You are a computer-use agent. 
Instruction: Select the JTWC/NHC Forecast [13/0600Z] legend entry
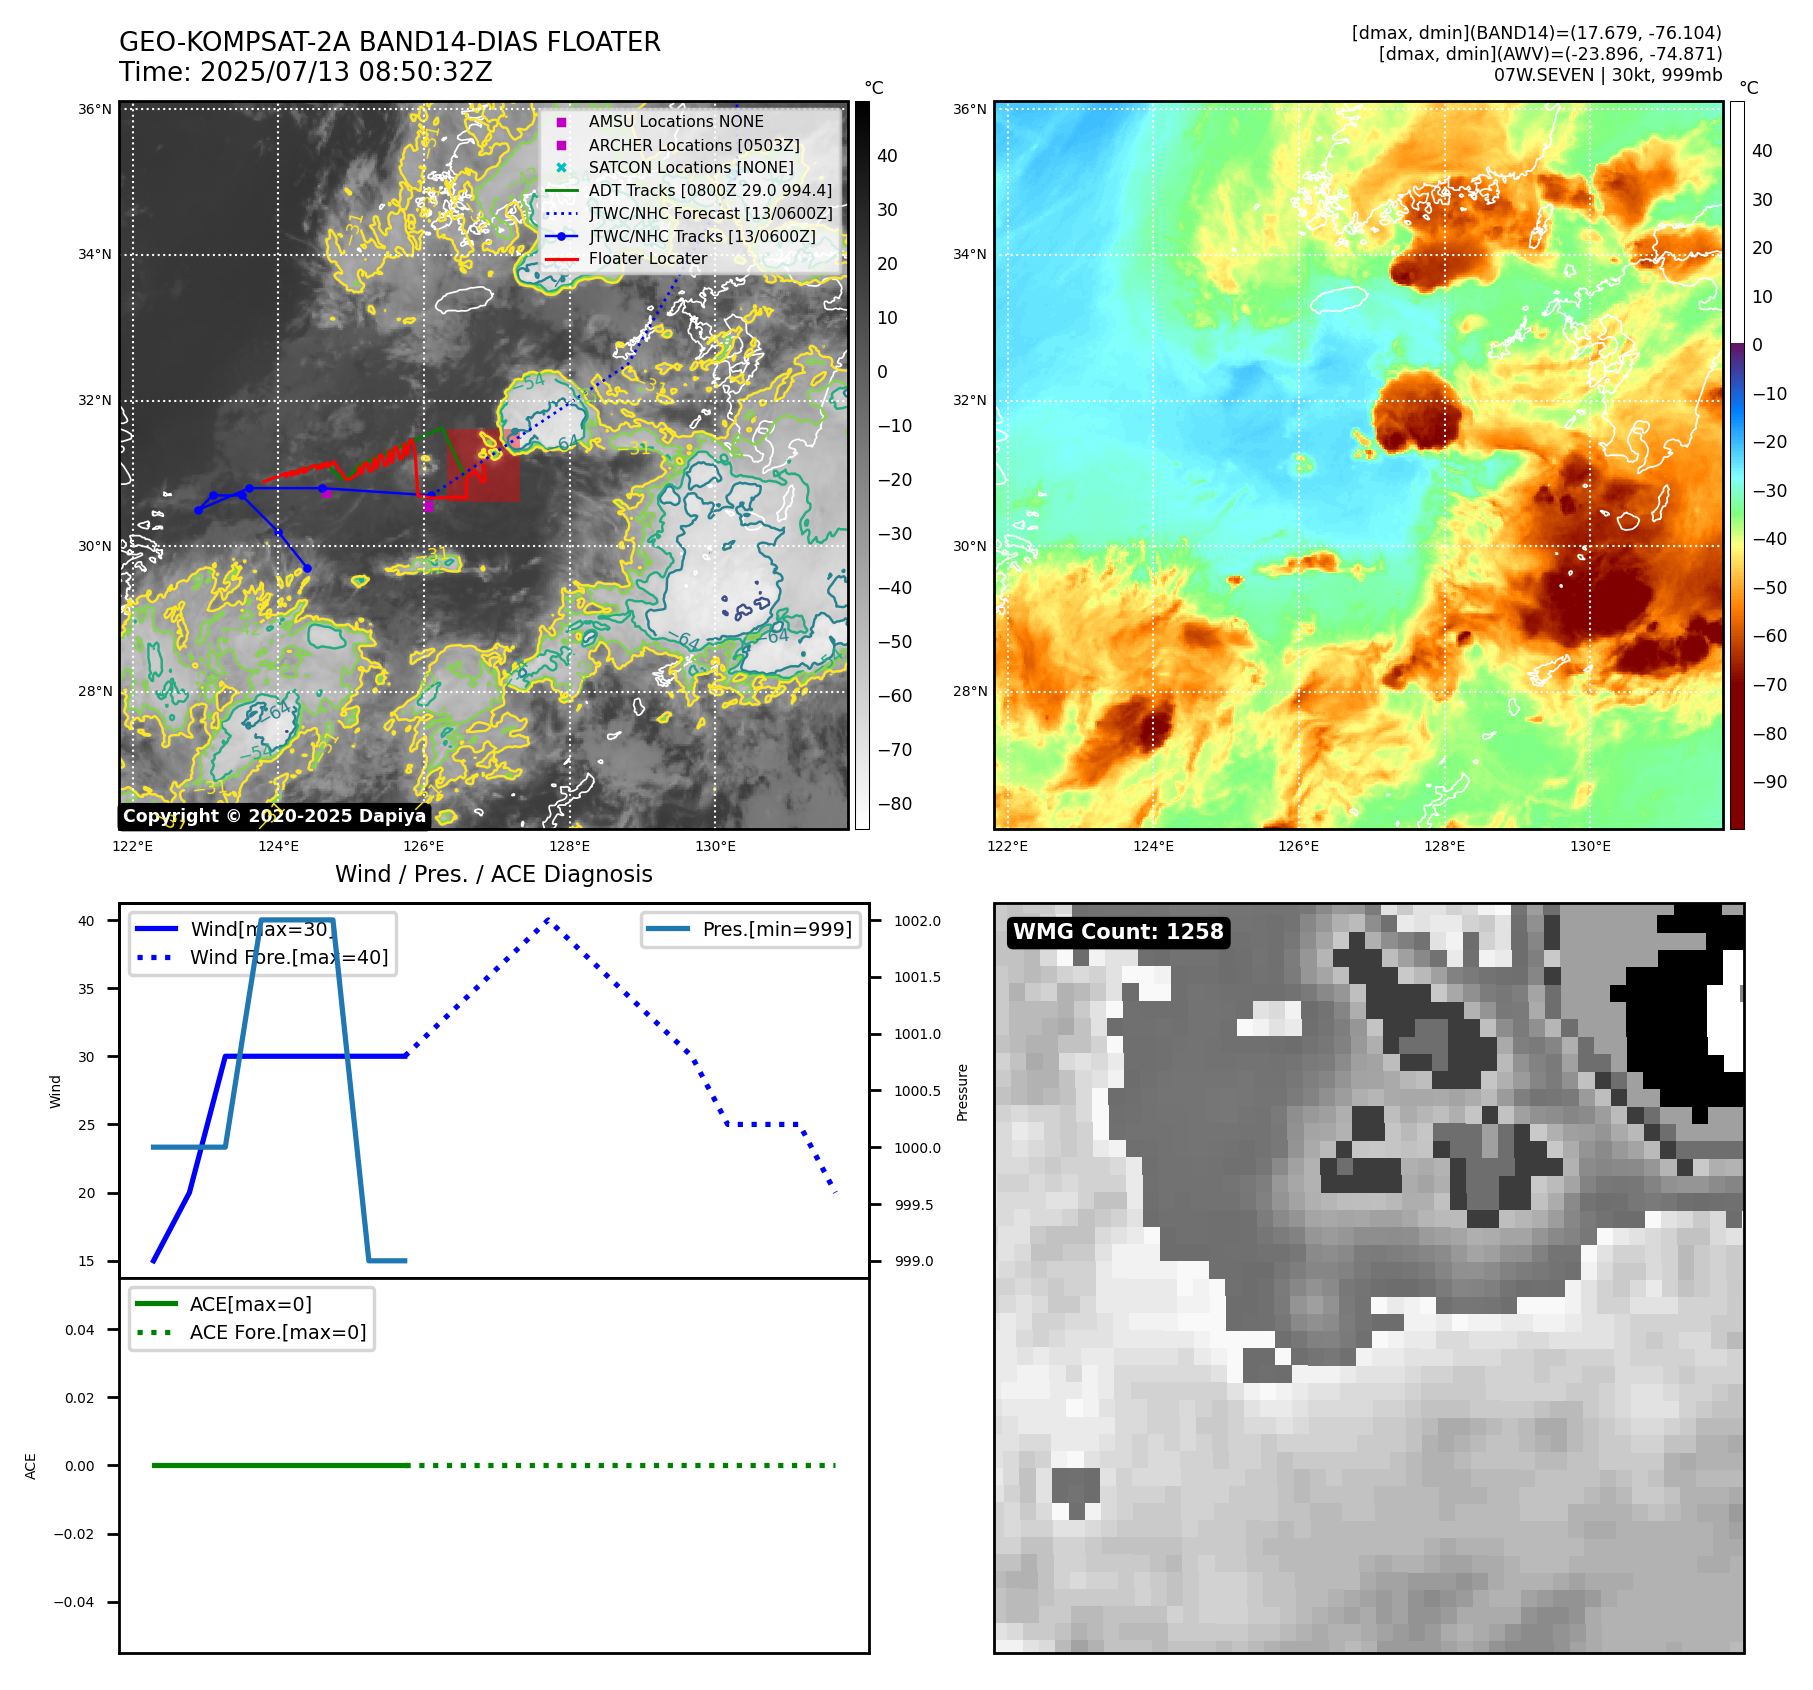click(690, 213)
